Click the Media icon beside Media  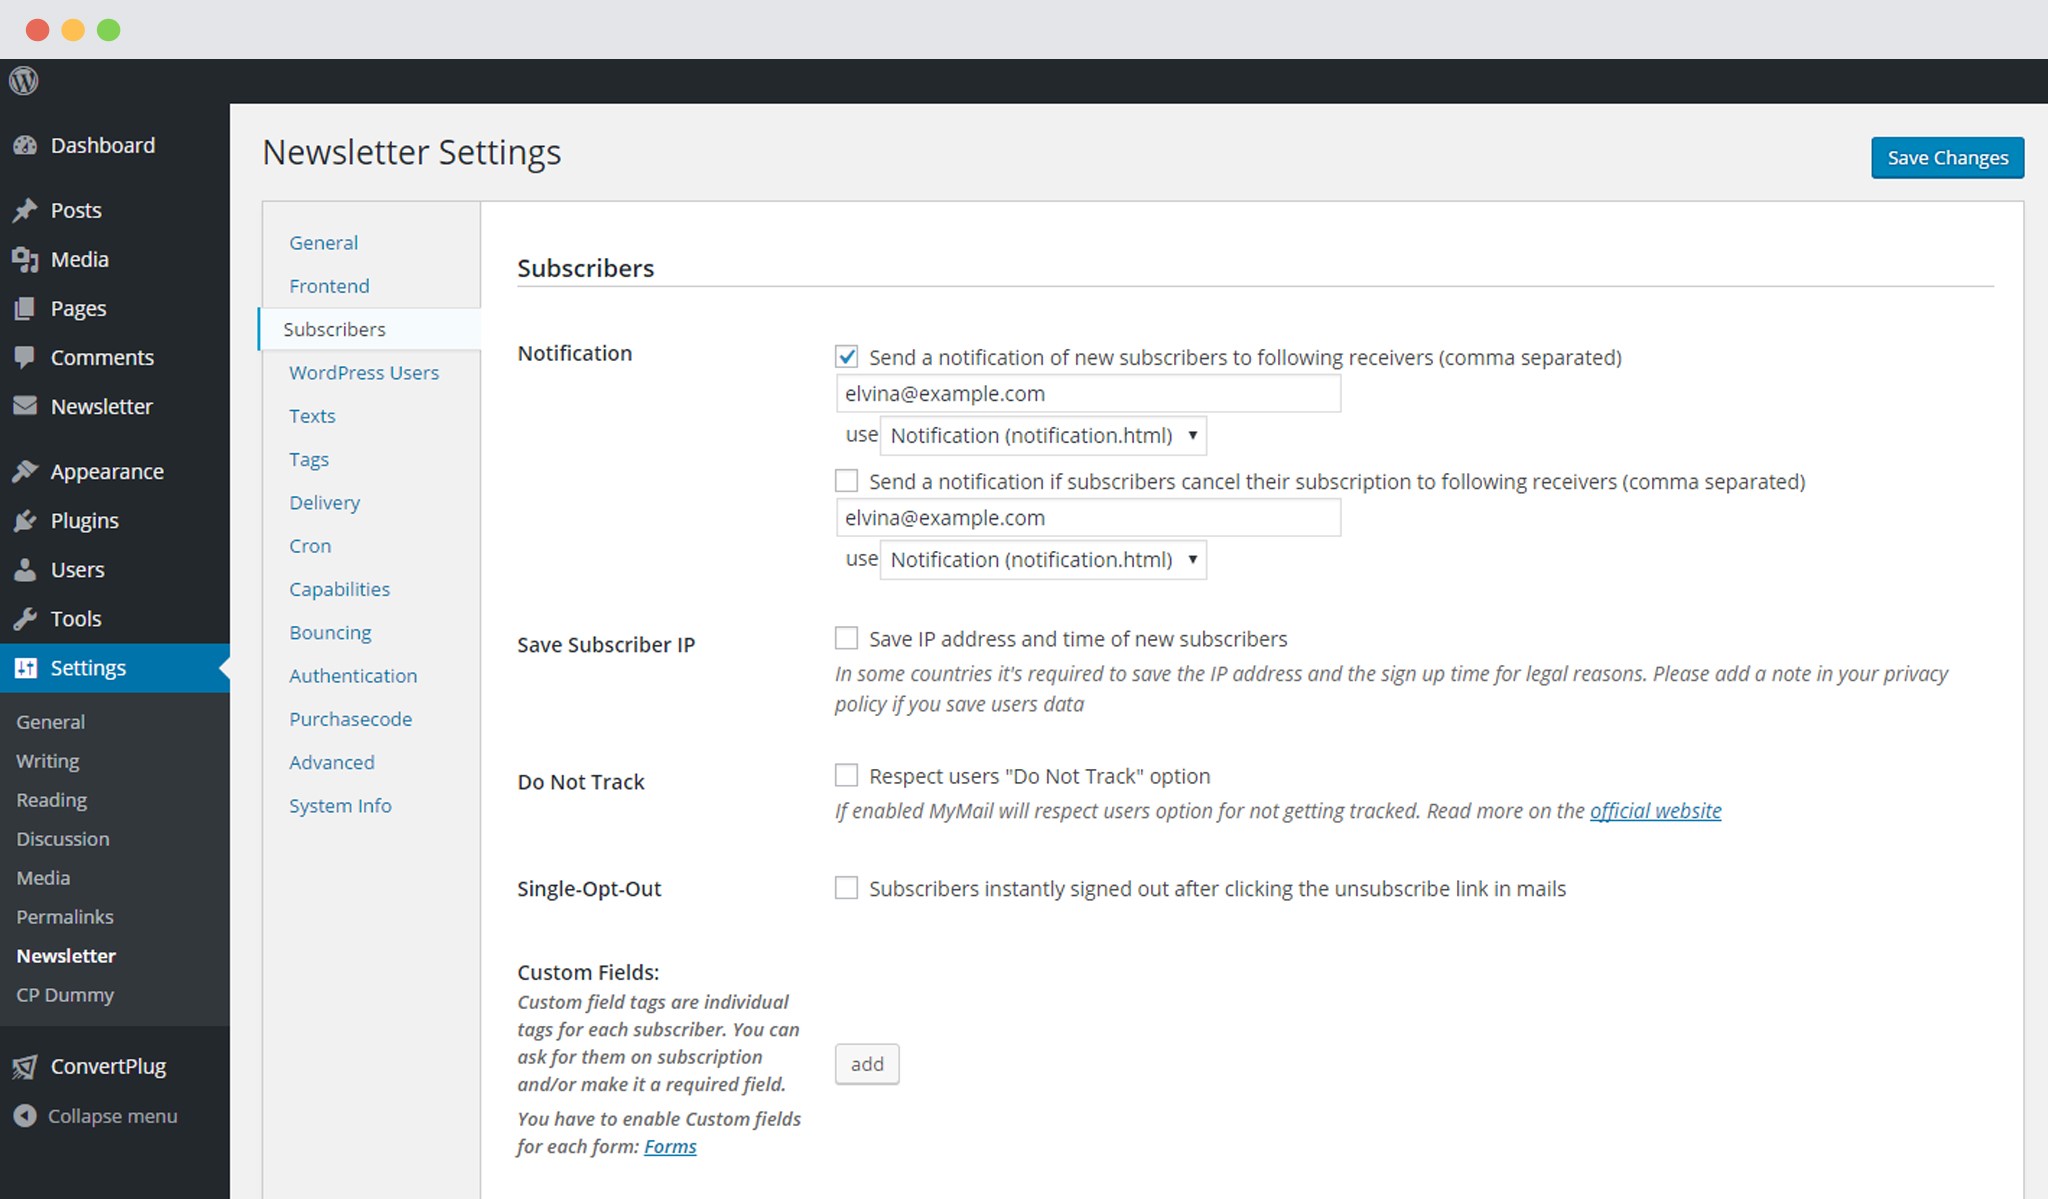25,260
